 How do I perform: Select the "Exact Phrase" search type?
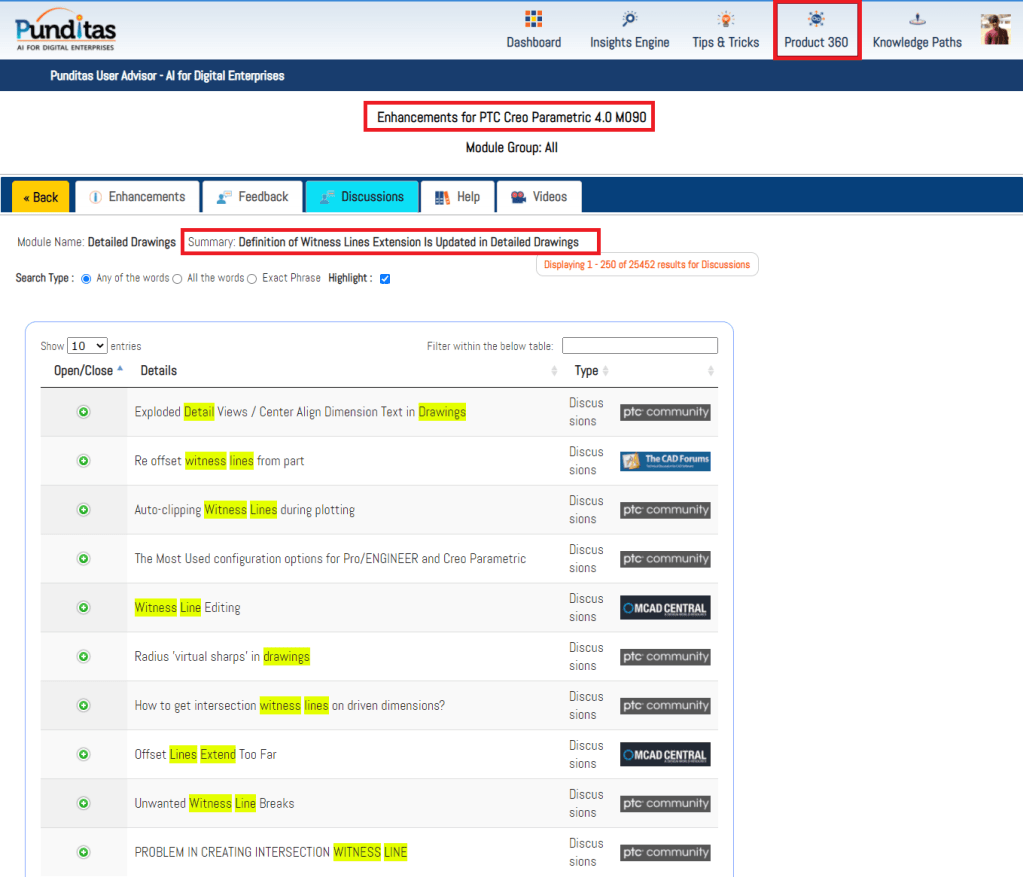pos(252,278)
